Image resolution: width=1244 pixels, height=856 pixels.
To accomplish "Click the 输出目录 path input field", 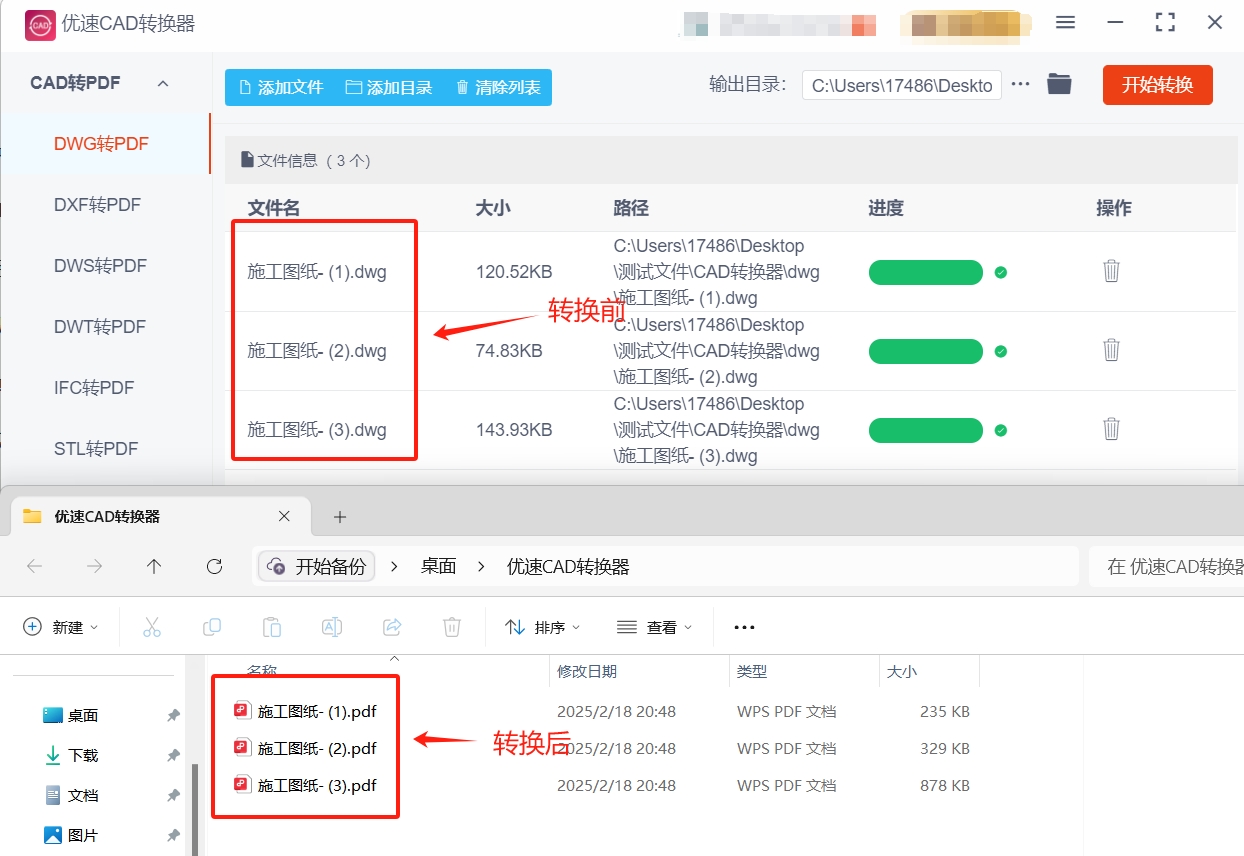I will [900, 85].
